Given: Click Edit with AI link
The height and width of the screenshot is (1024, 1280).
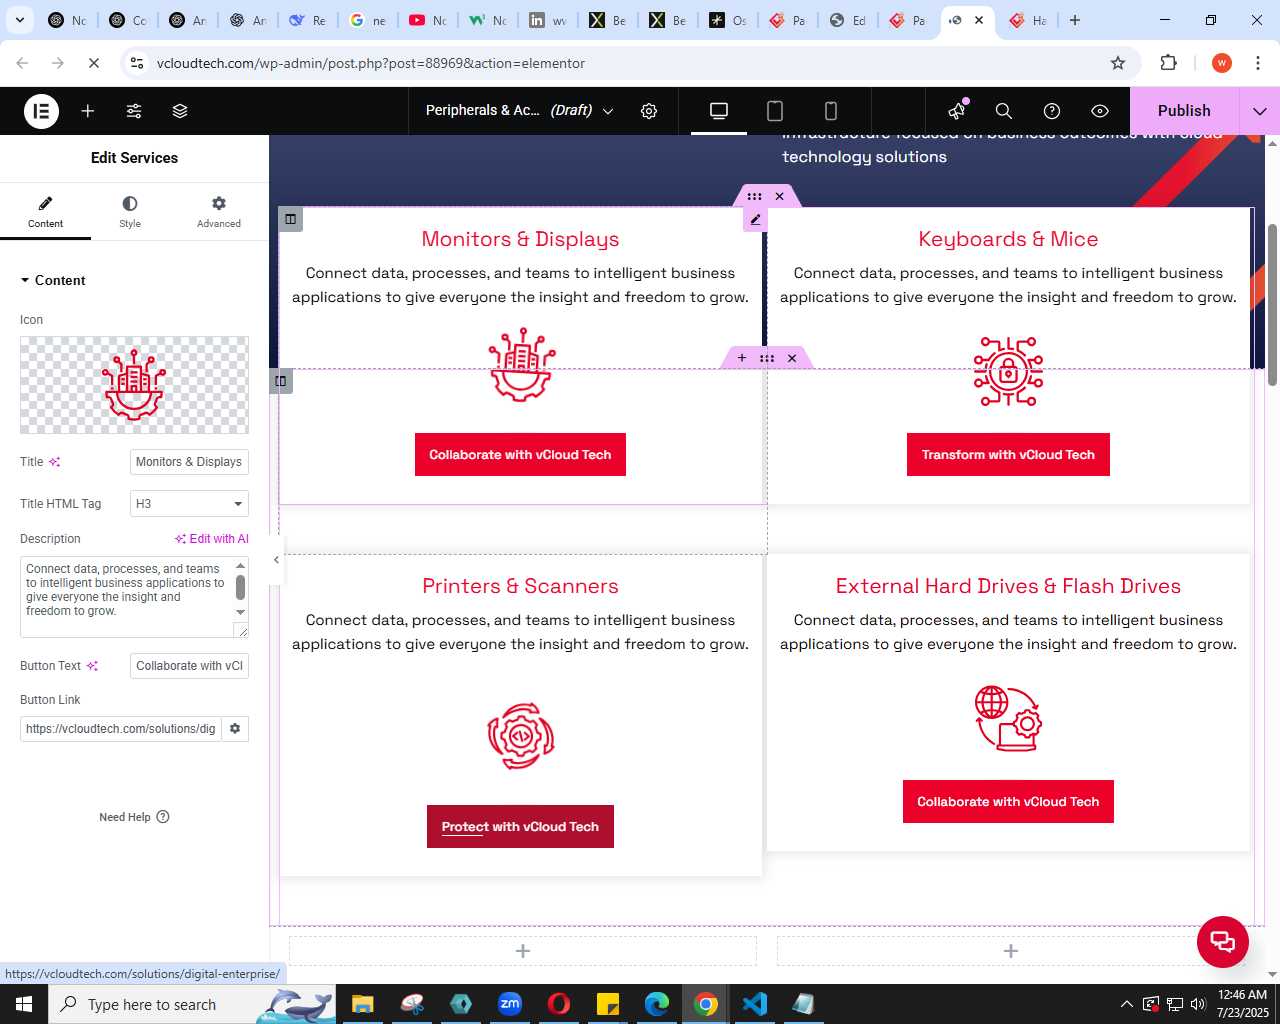Looking at the screenshot, I should [212, 539].
